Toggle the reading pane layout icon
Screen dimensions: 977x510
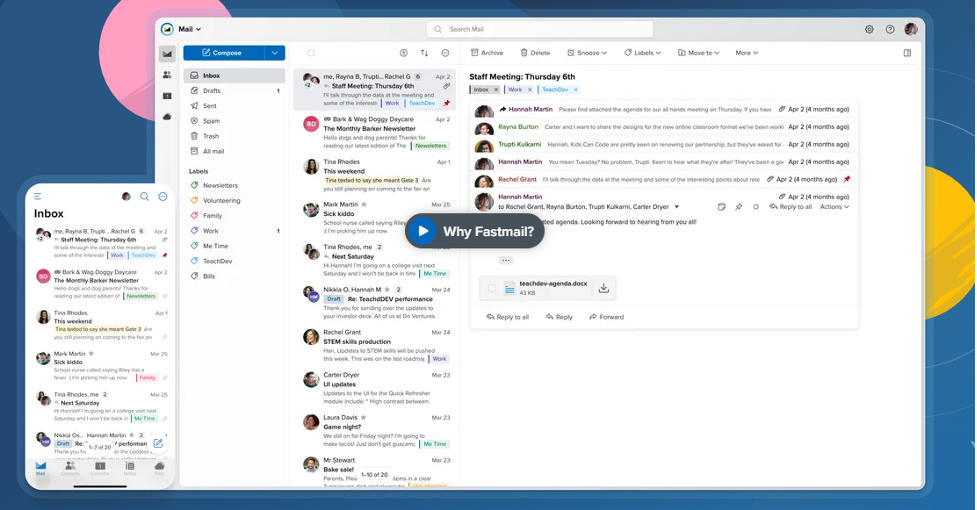[907, 53]
